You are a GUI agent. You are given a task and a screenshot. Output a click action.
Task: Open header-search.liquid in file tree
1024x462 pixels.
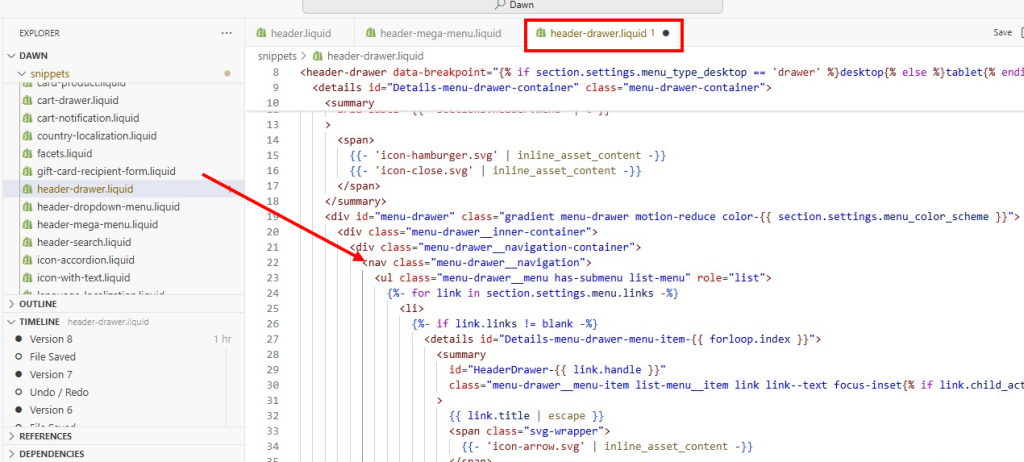[84, 242]
